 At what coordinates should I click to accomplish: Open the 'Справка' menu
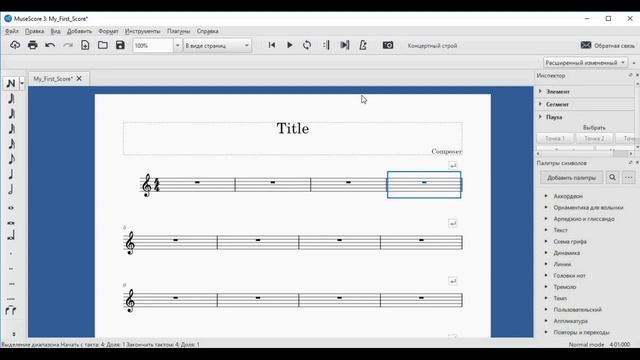207,31
